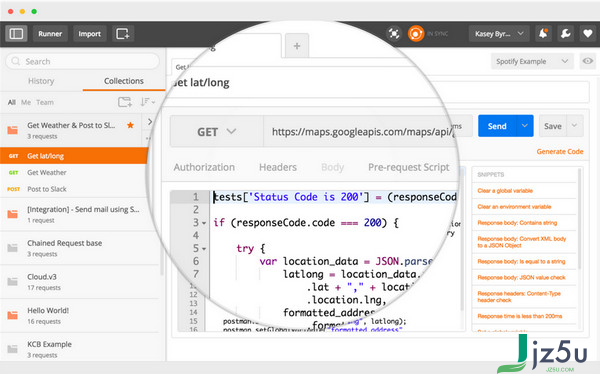
Task: Click the interceptor satellite icon
Action: [394, 34]
